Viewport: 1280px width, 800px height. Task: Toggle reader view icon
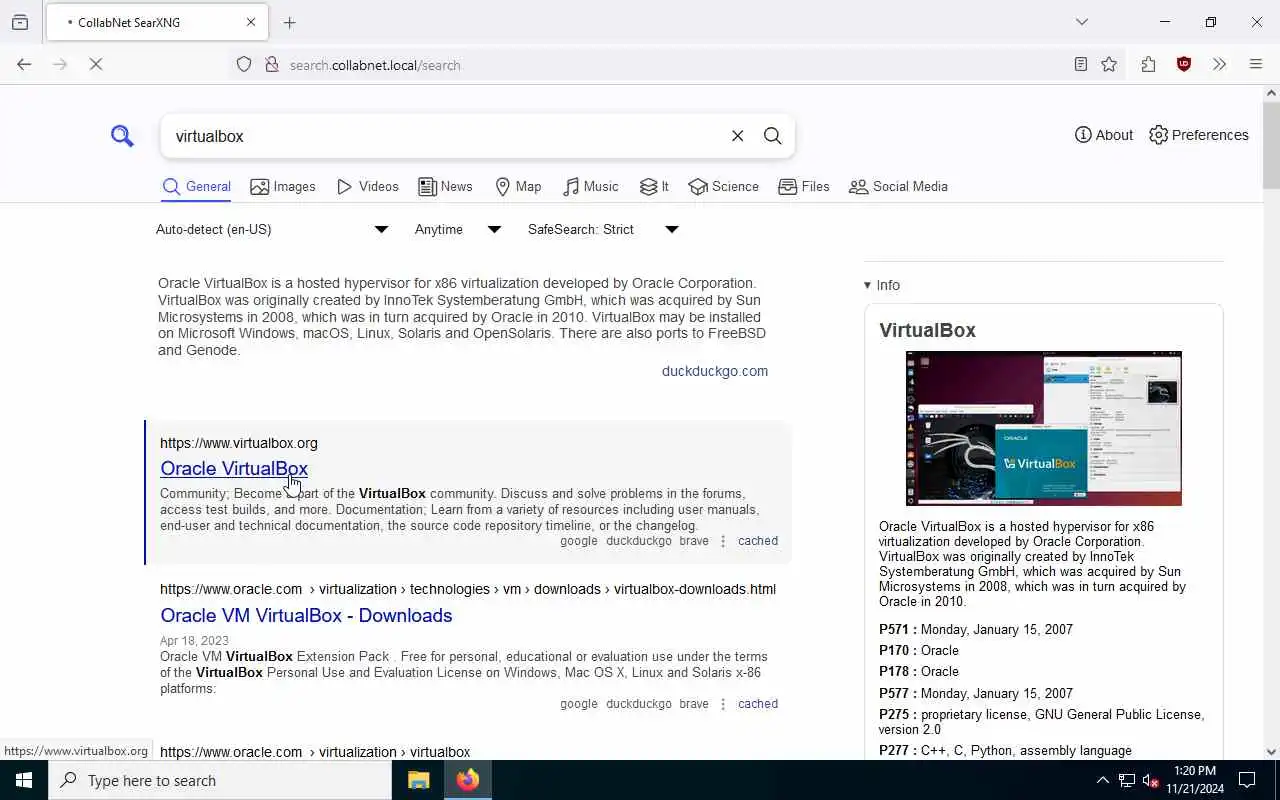[x=1081, y=64]
